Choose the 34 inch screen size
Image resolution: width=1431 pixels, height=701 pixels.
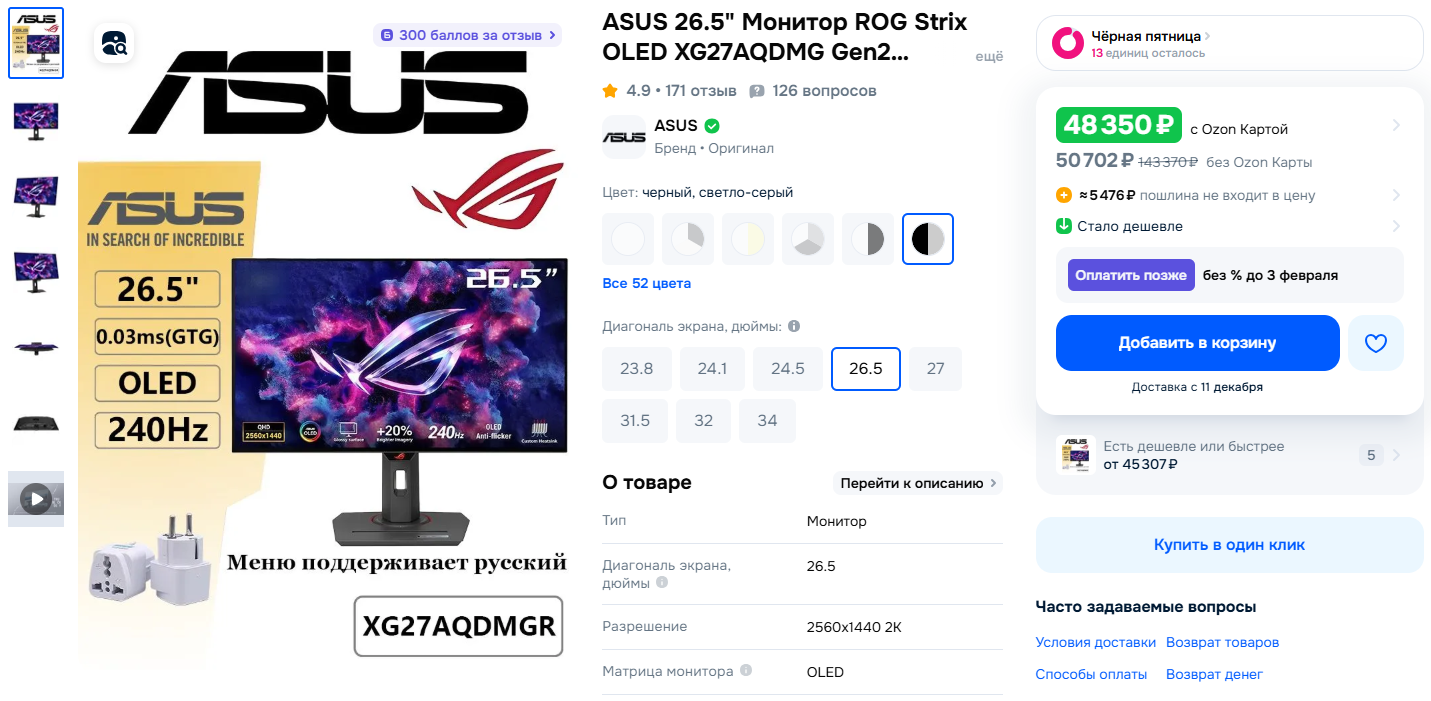coord(767,421)
